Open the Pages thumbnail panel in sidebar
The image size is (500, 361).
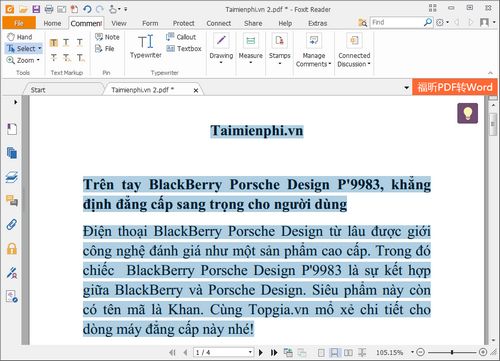coord(12,153)
